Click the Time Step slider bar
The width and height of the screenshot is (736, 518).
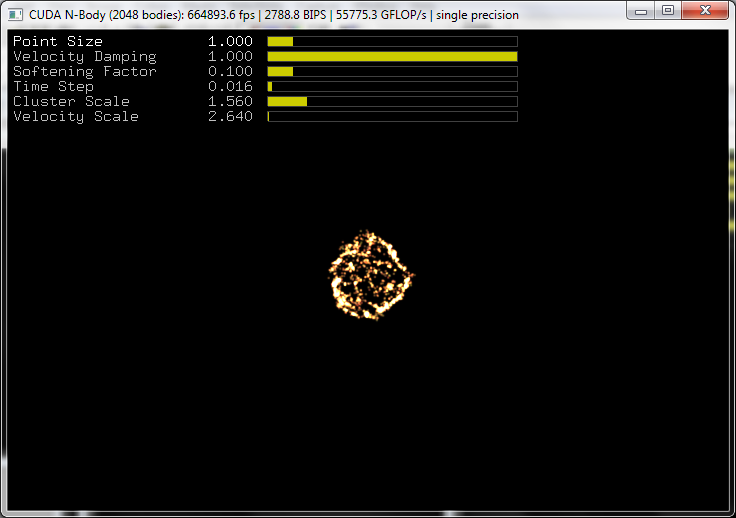[x=392, y=87]
